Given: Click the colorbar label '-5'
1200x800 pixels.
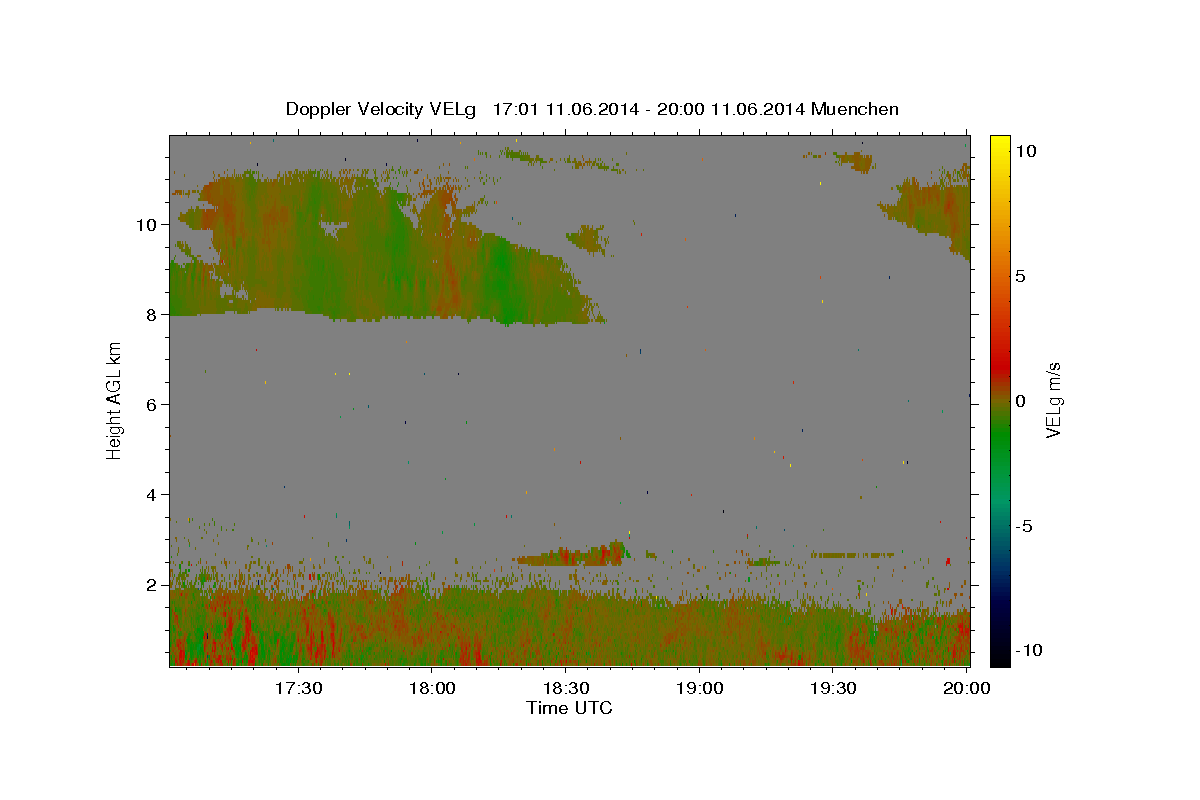Looking at the screenshot, I should [1023, 526].
